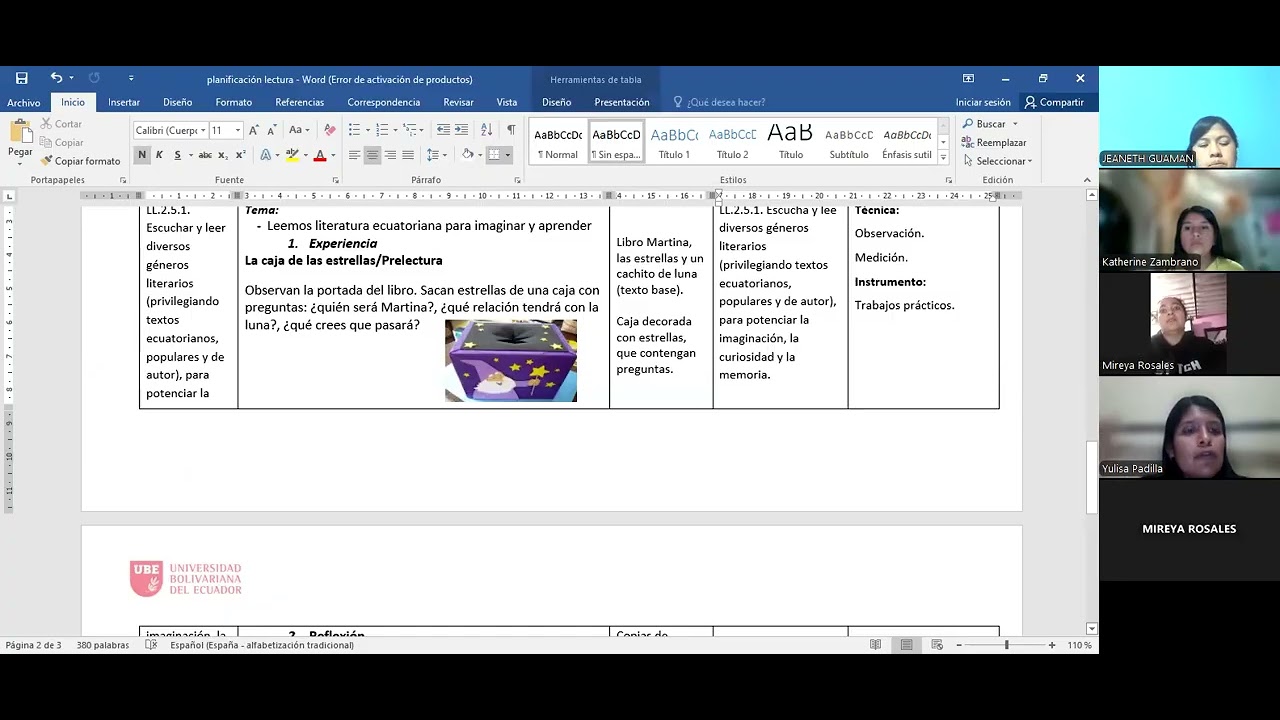Switch to the Insertar ribbon tab

[x=124, y=102]
